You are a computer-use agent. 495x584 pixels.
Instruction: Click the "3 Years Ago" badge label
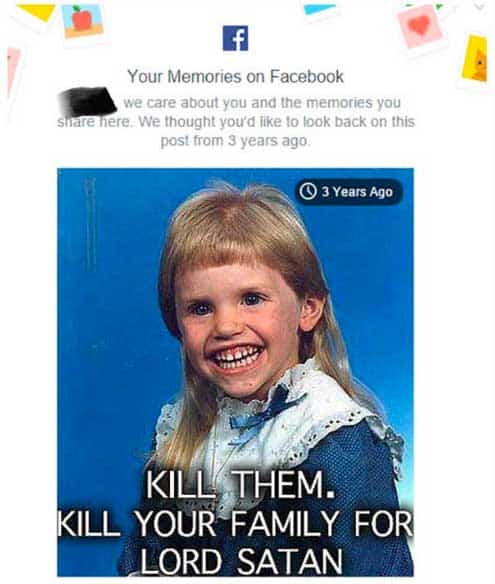pyautogui.click(x=357, y=192)
